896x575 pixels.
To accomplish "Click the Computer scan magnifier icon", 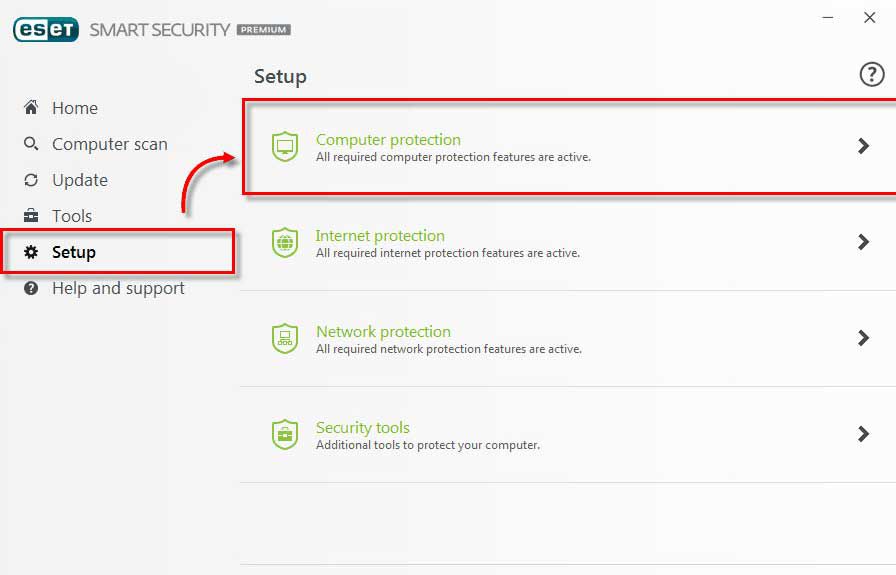I will pyautogui.click(x=31, y=144).
